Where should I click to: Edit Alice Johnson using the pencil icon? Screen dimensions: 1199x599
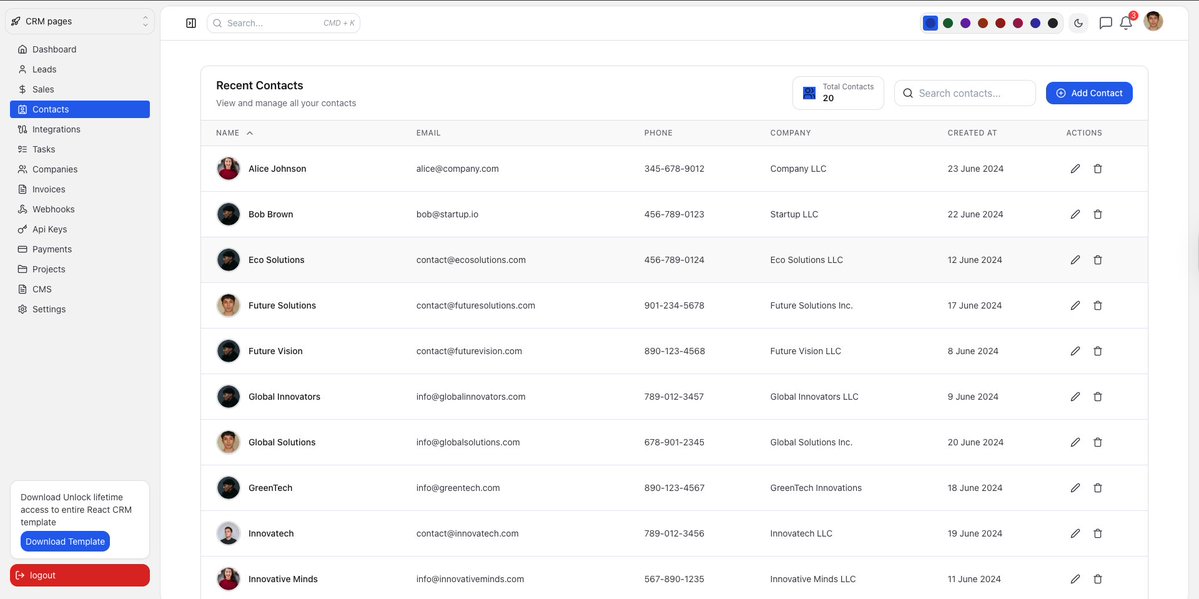click(x=1074, y=168)
